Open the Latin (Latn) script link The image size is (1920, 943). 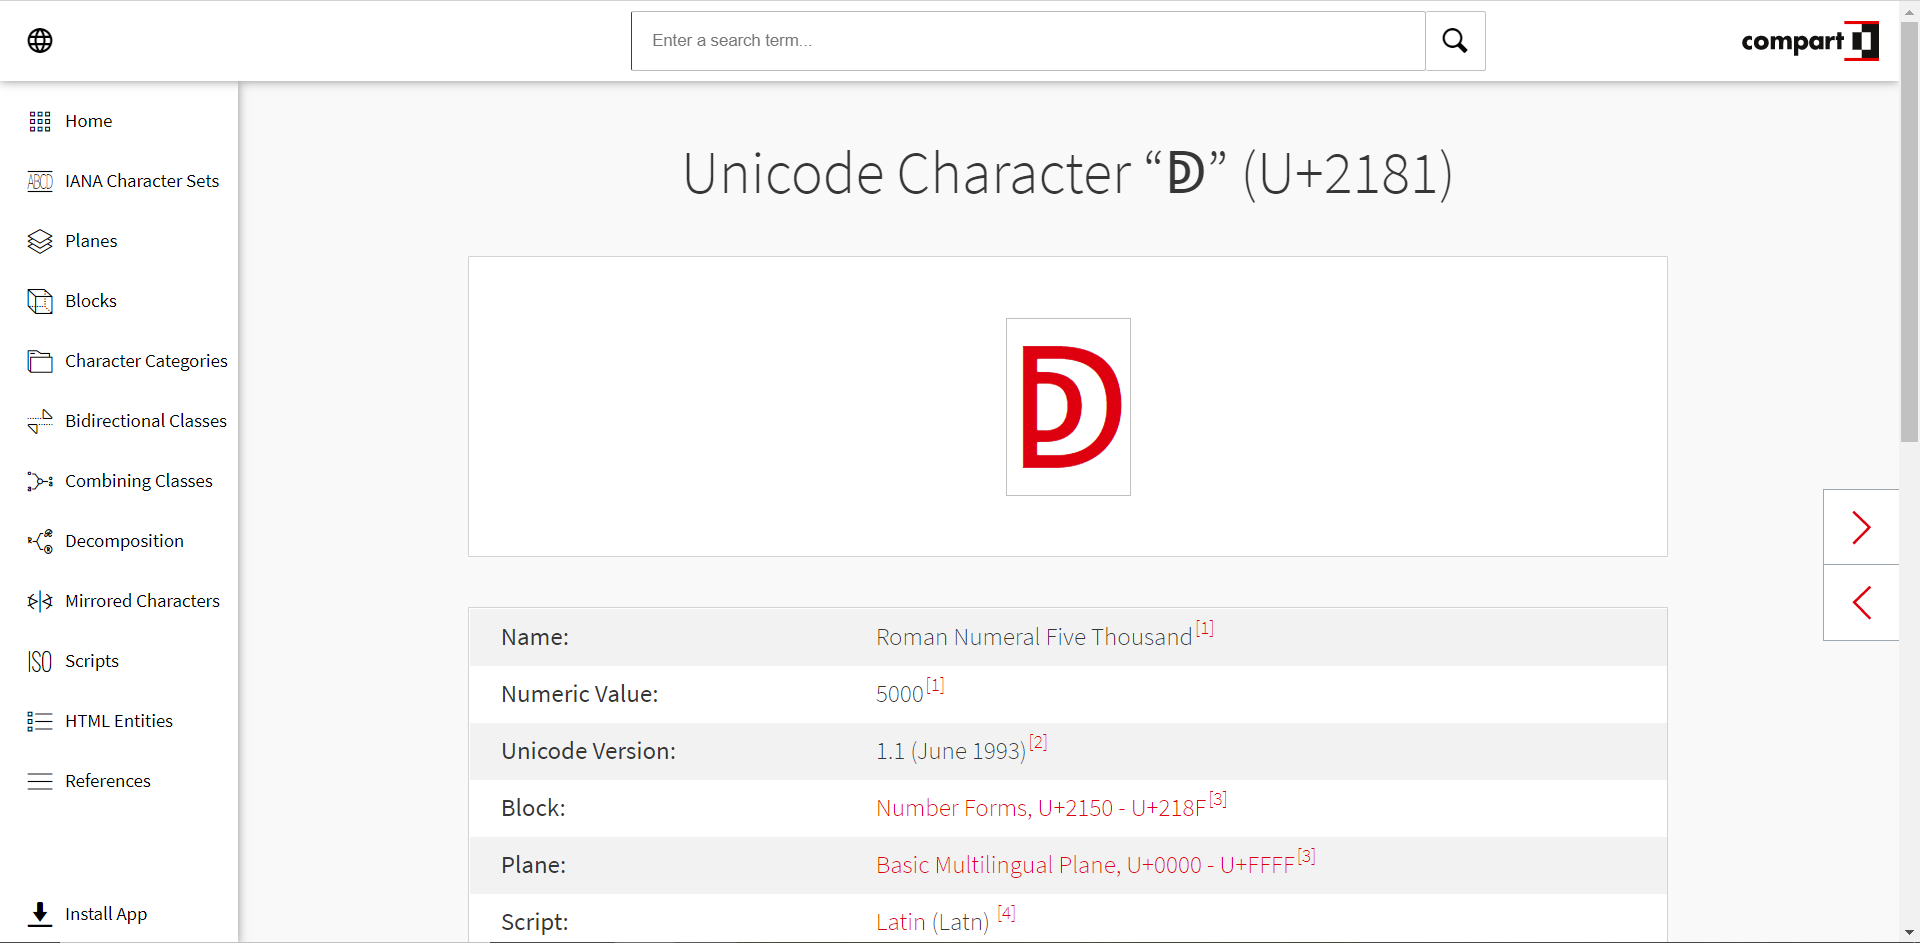tap(933, 921)
